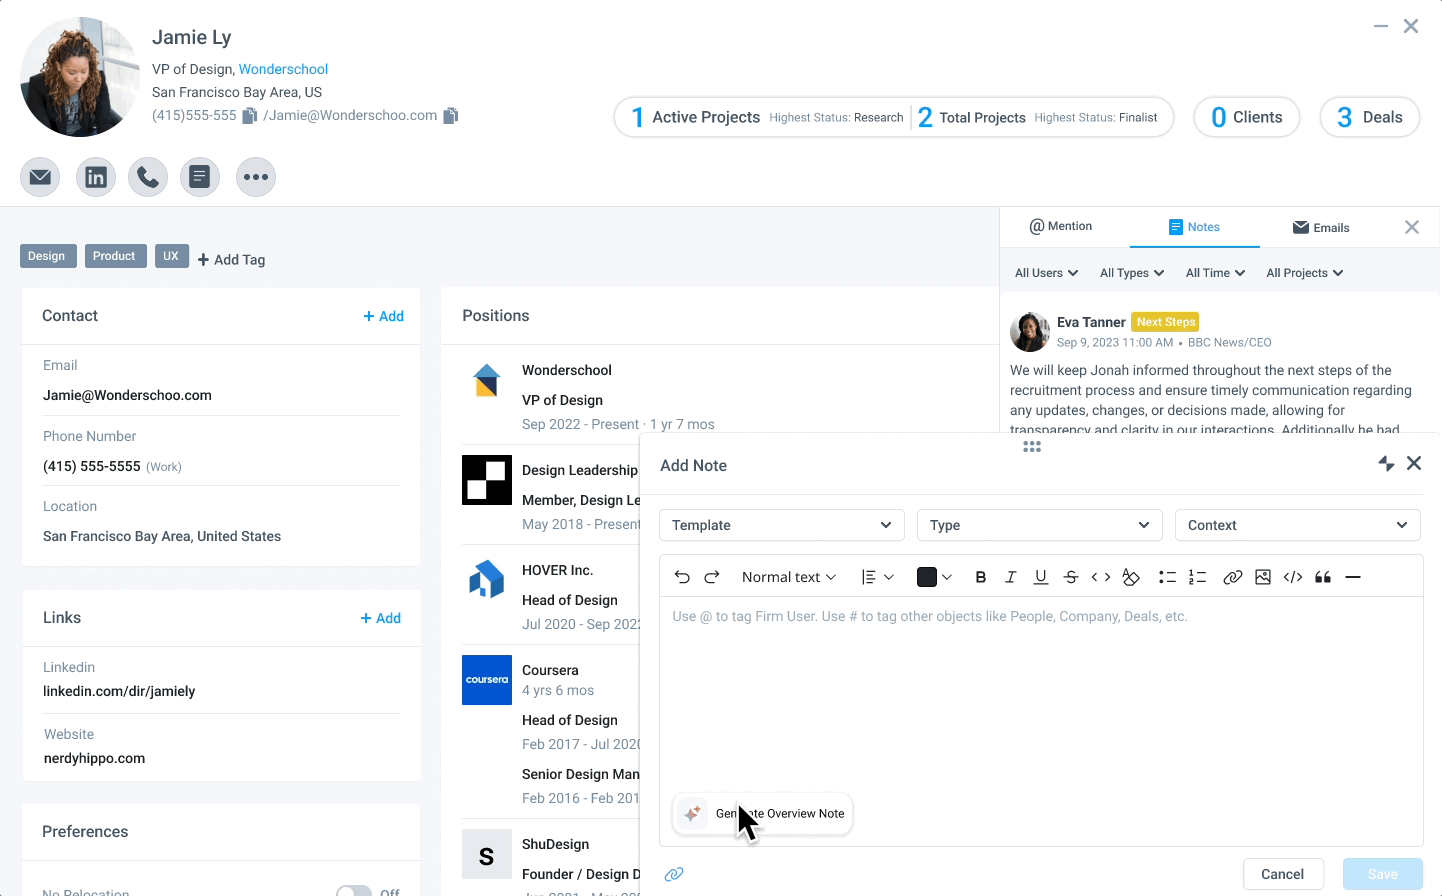The height and width of the screenshot is (896, 1442).
Task: Click the Wonderschool company logo in Positions
Action: coord(487,380)
